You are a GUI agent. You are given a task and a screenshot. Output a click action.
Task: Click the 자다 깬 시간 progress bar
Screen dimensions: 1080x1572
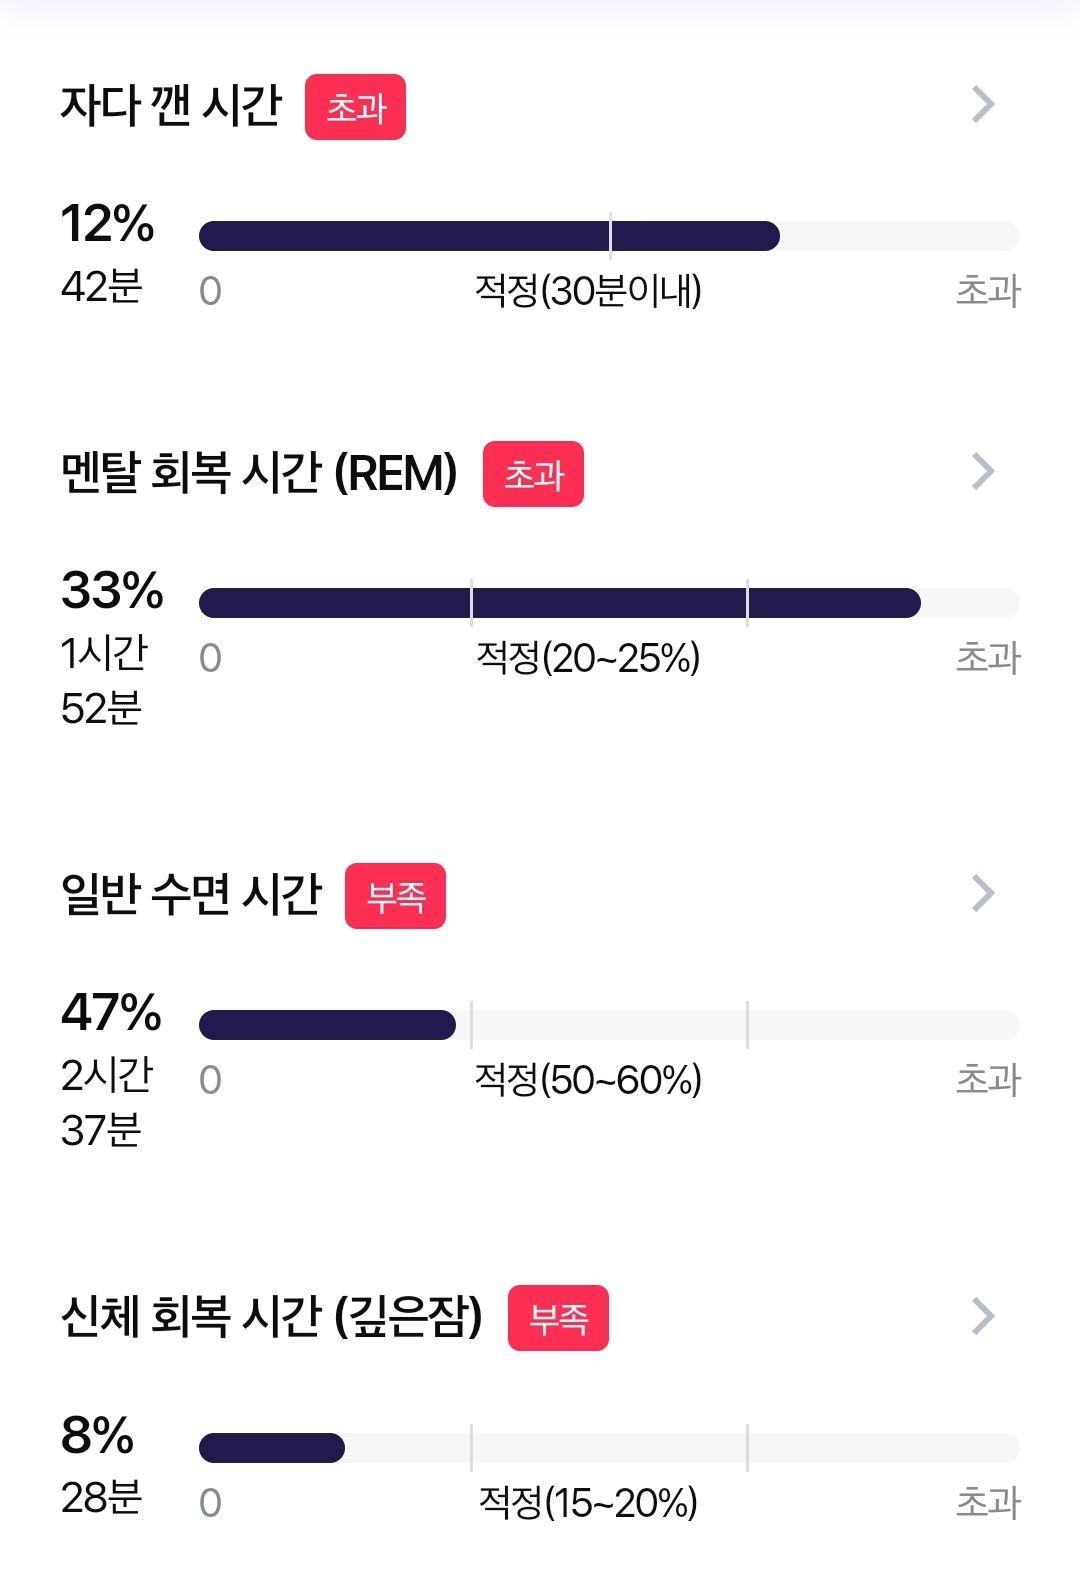pos(608,236)
